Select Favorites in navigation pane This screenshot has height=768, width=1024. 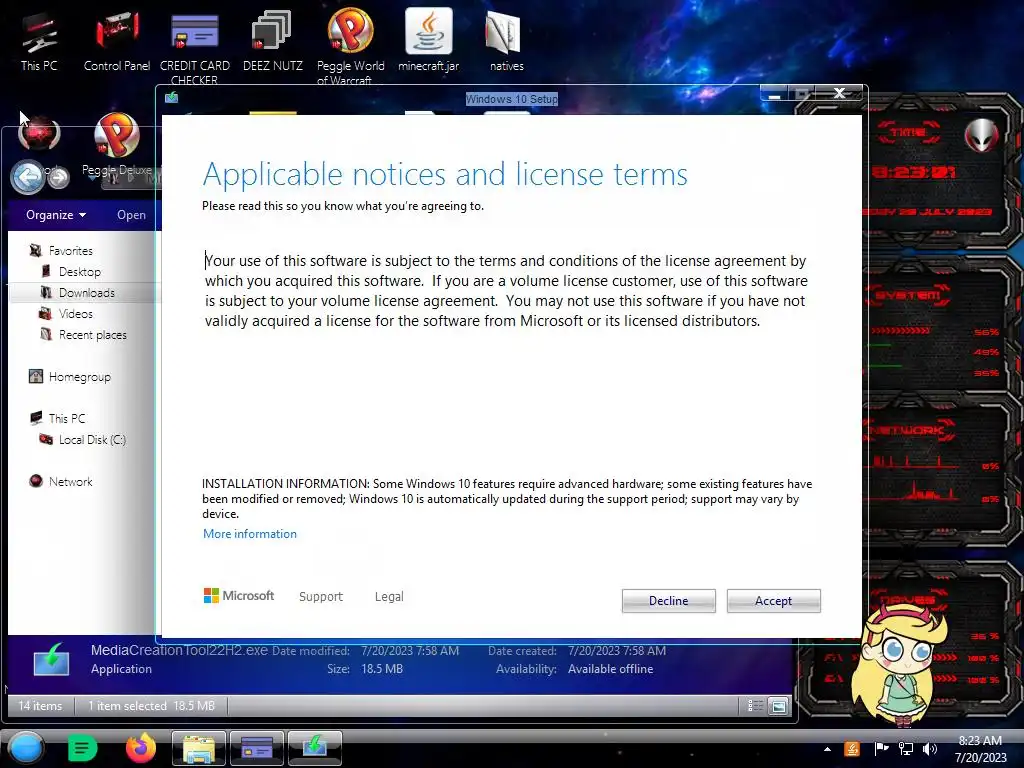point(71,251)
